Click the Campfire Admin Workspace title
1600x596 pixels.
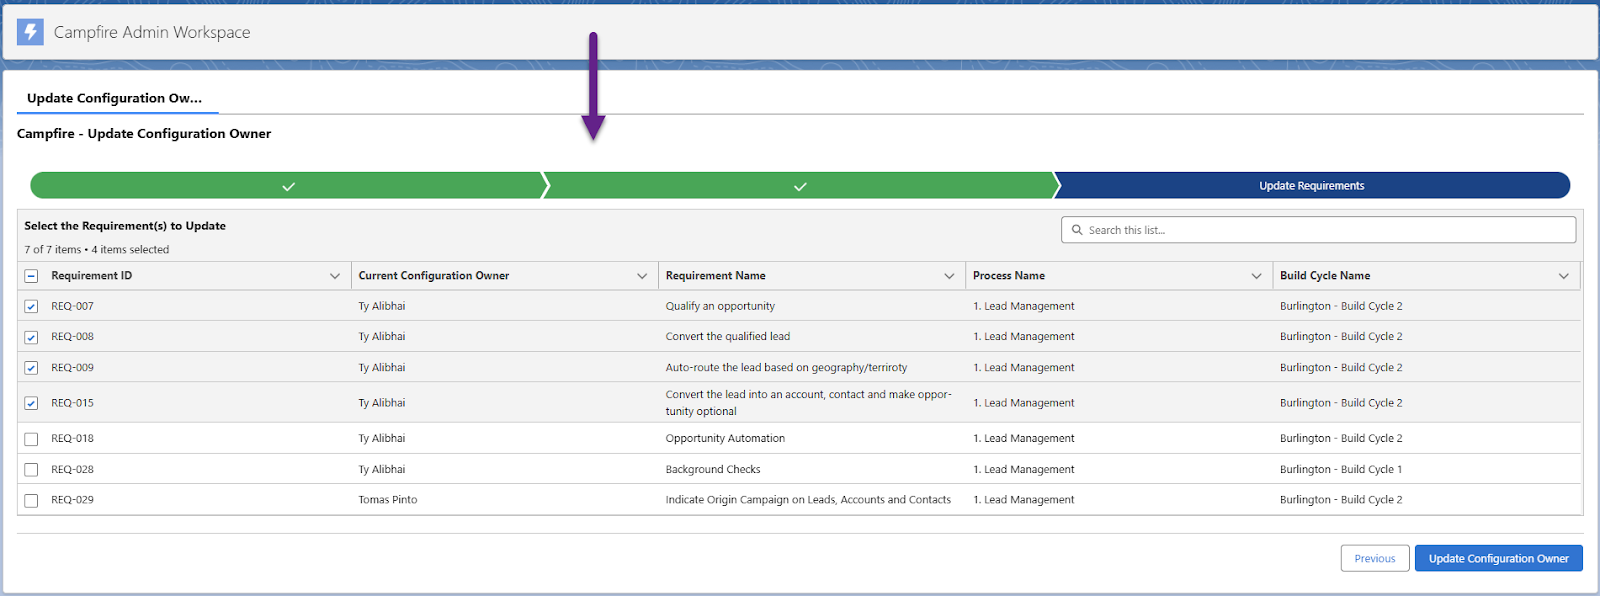[x=152, y=32]
